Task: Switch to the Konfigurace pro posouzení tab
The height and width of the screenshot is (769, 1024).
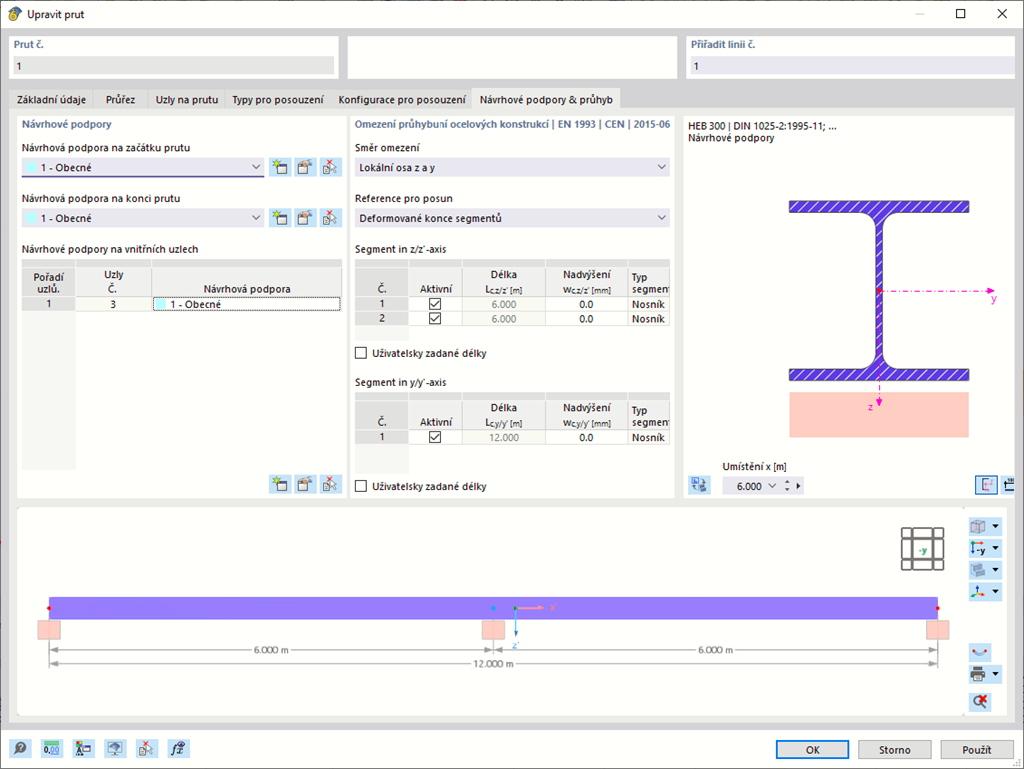Action: point(402,99)
